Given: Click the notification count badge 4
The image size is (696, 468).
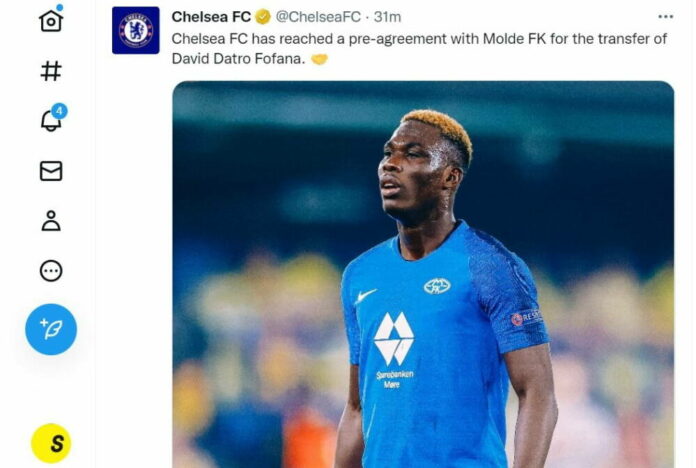Looking at the screenshot, I should [59, 111].
